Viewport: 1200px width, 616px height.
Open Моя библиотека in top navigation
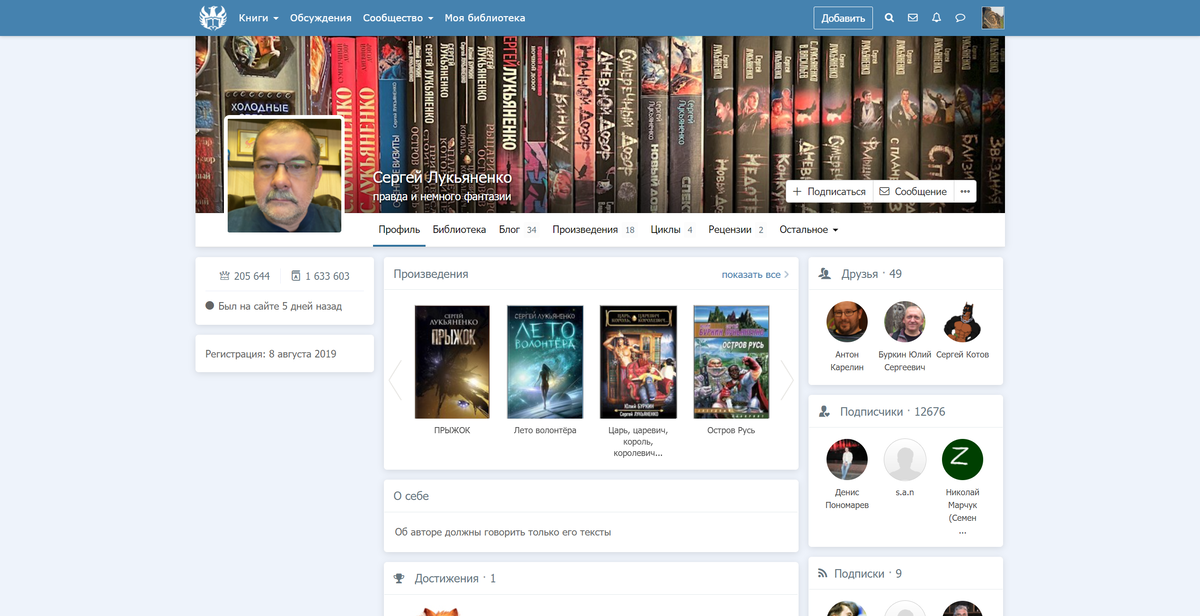coord(485,18)
